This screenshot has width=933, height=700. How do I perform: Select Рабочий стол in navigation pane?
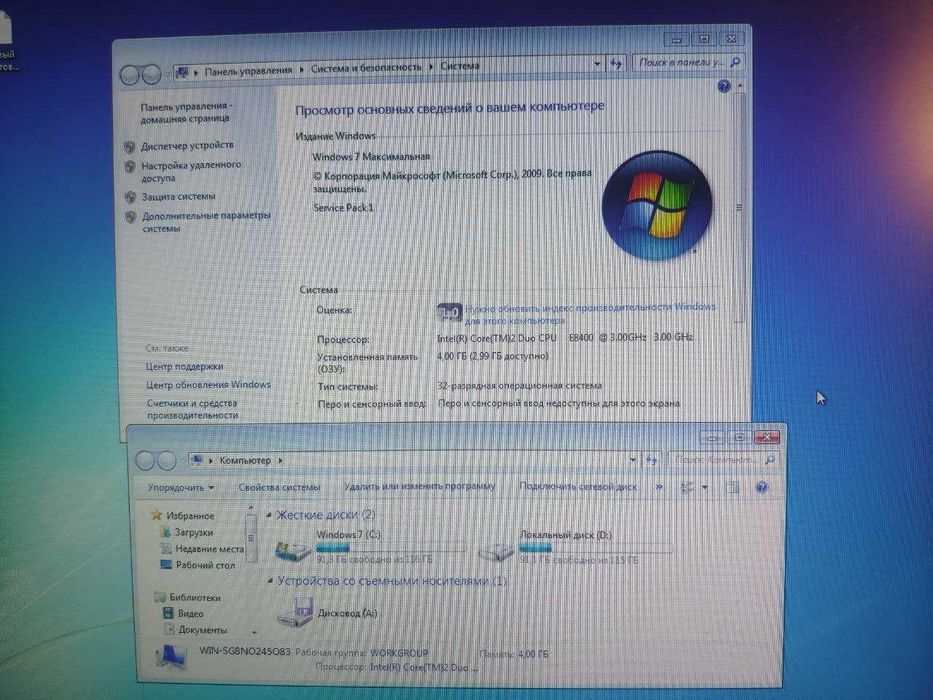205,565
